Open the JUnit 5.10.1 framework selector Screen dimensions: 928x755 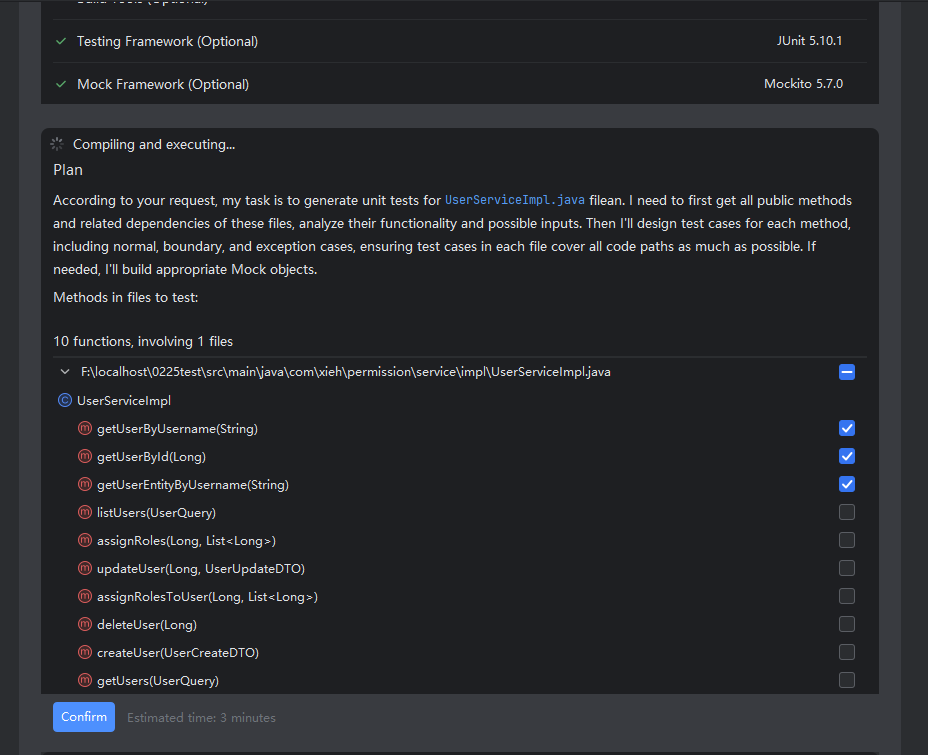809,41
